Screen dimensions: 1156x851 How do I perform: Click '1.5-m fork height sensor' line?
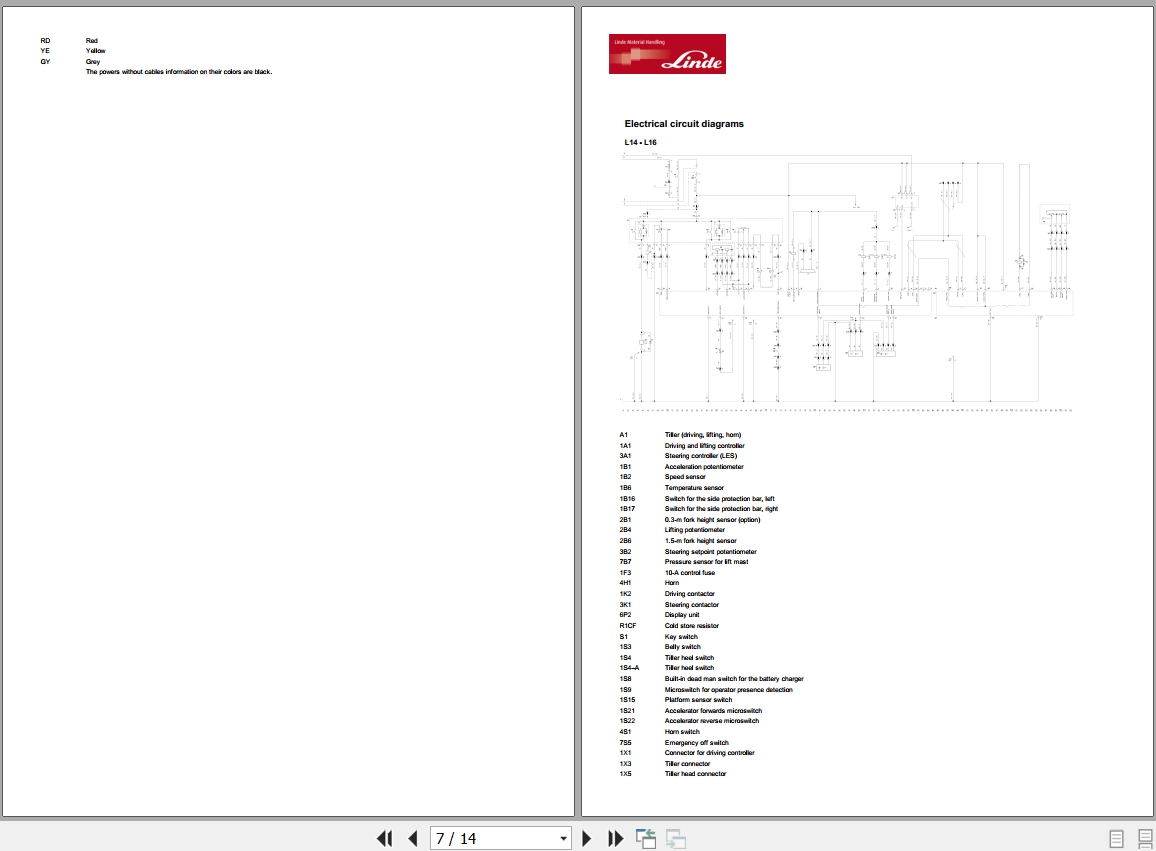click(x=700, y=541)
